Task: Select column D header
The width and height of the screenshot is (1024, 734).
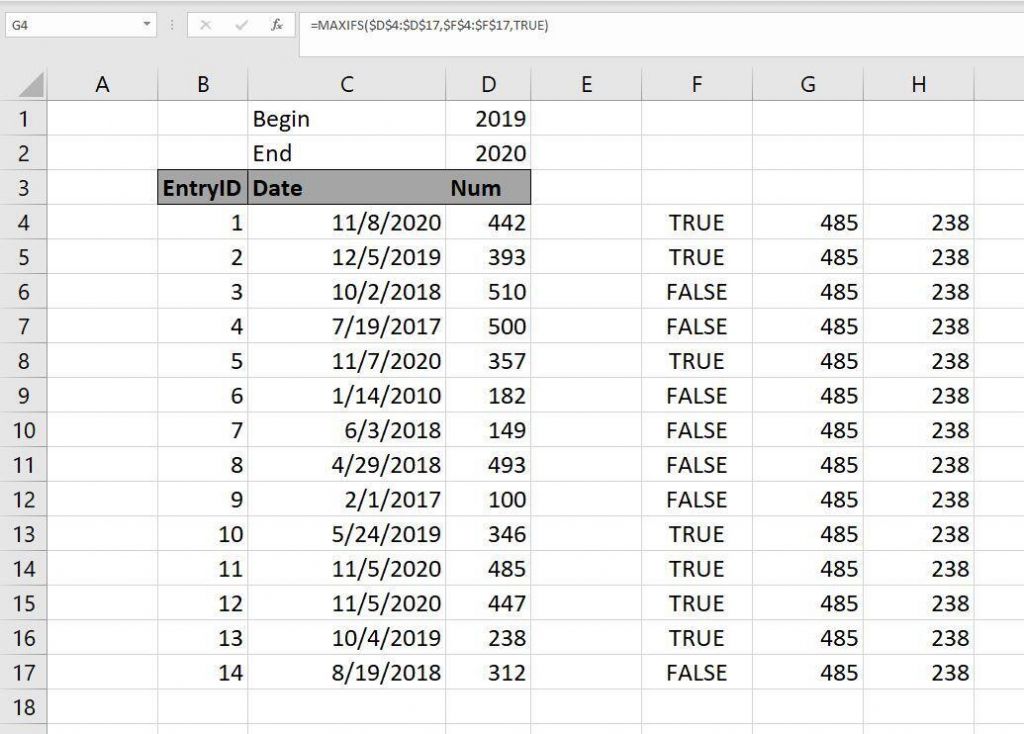Action: coord(488,85)
